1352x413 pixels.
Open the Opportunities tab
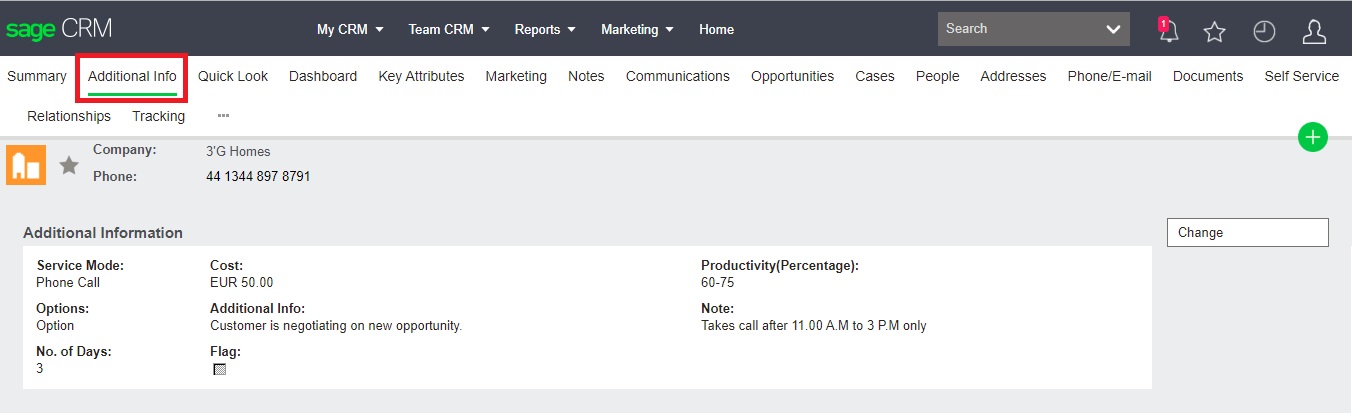tap(792, 76)
